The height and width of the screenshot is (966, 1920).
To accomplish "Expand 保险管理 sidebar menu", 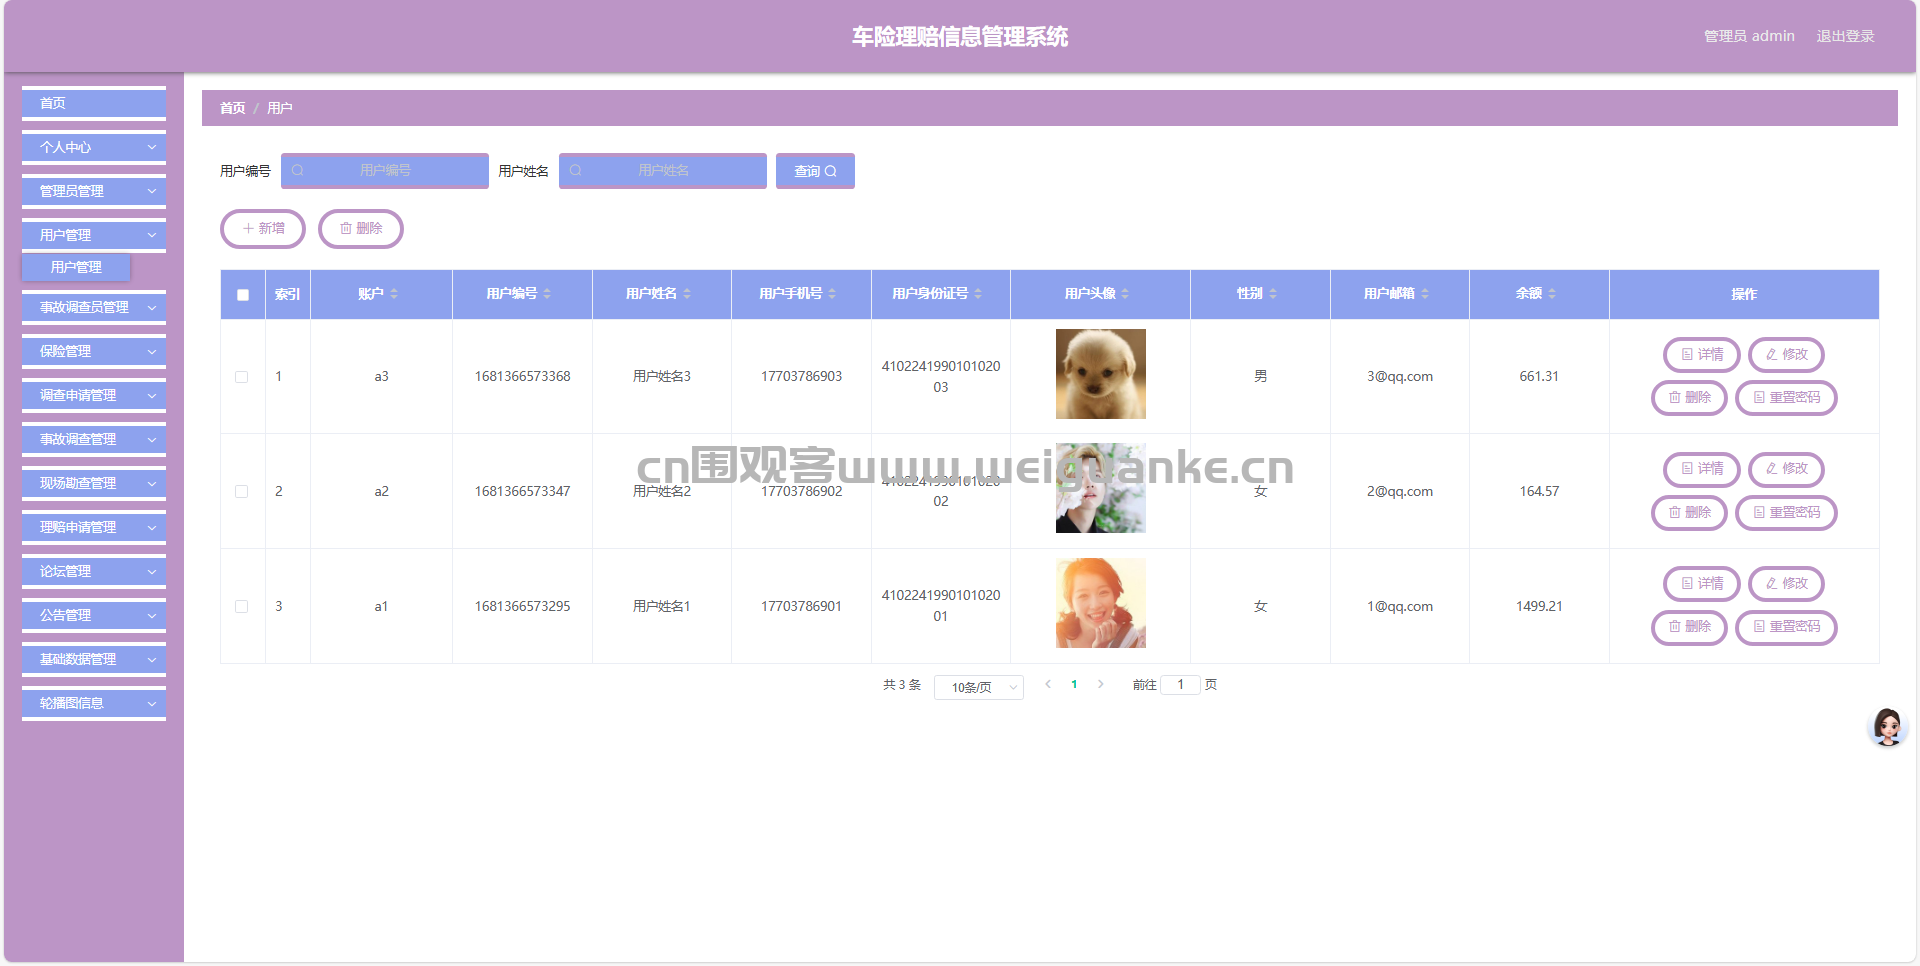I will point(94,351).
